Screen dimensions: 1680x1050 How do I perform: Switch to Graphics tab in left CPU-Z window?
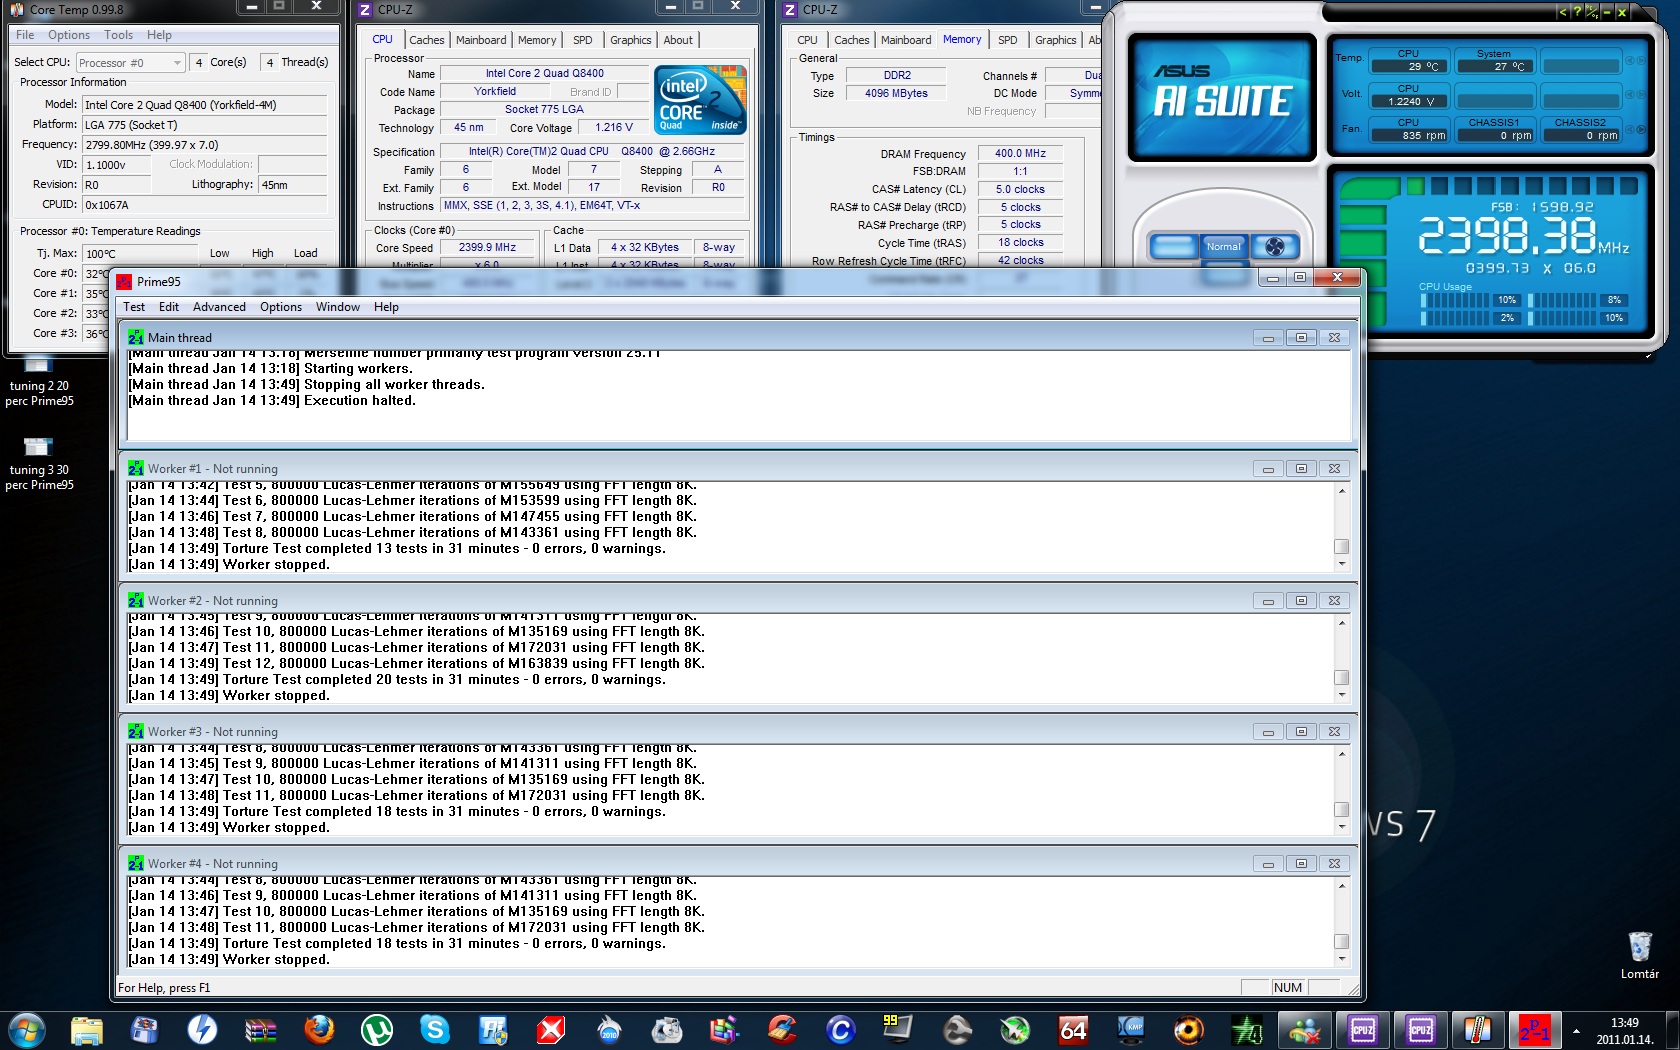631,40
